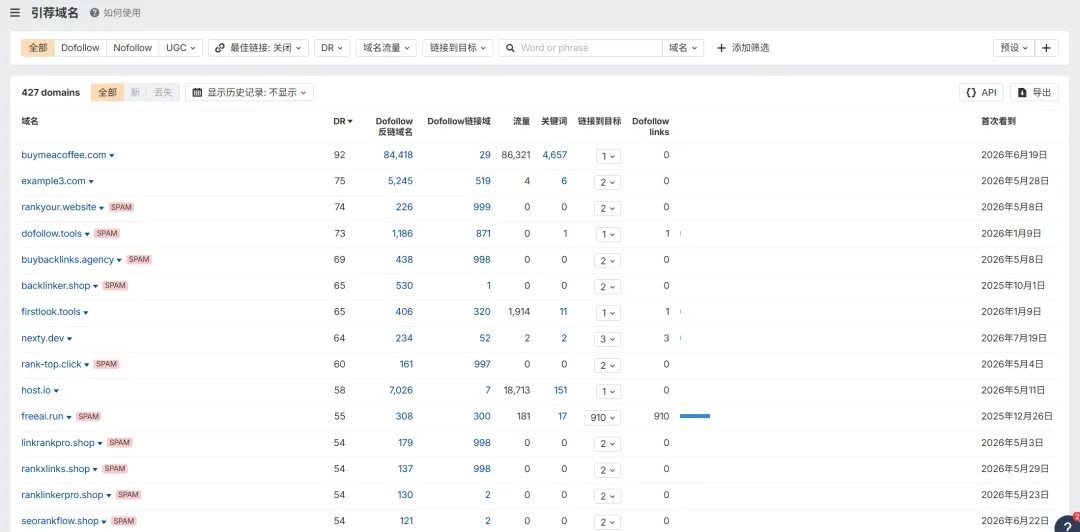Click 4,657 keywords value
This screenshot has width=1080, height=532.
554,155
